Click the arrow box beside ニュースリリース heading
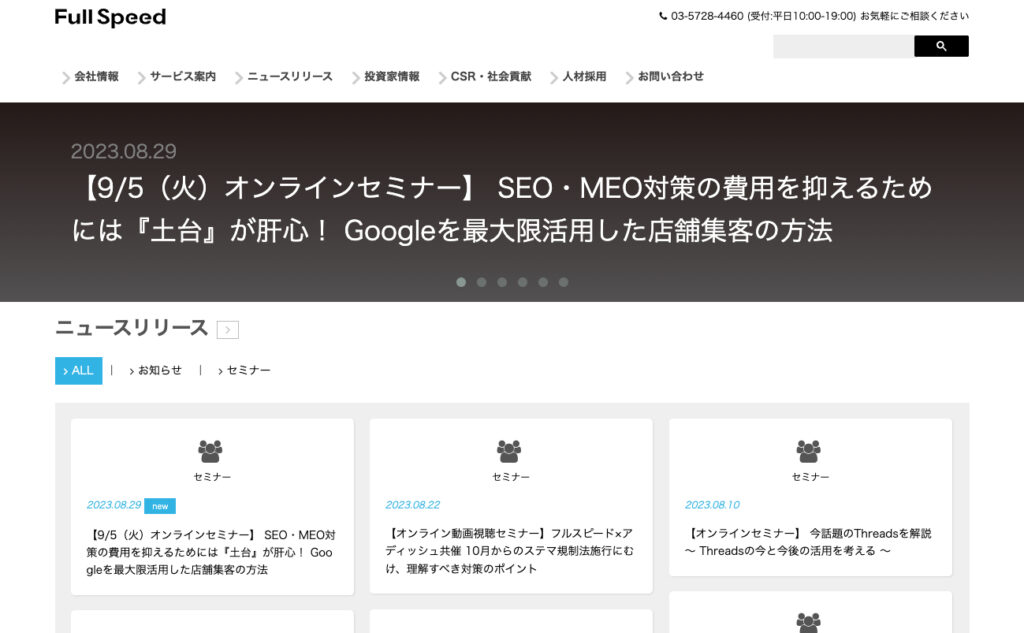1024x633 pixels. point(227,330)
